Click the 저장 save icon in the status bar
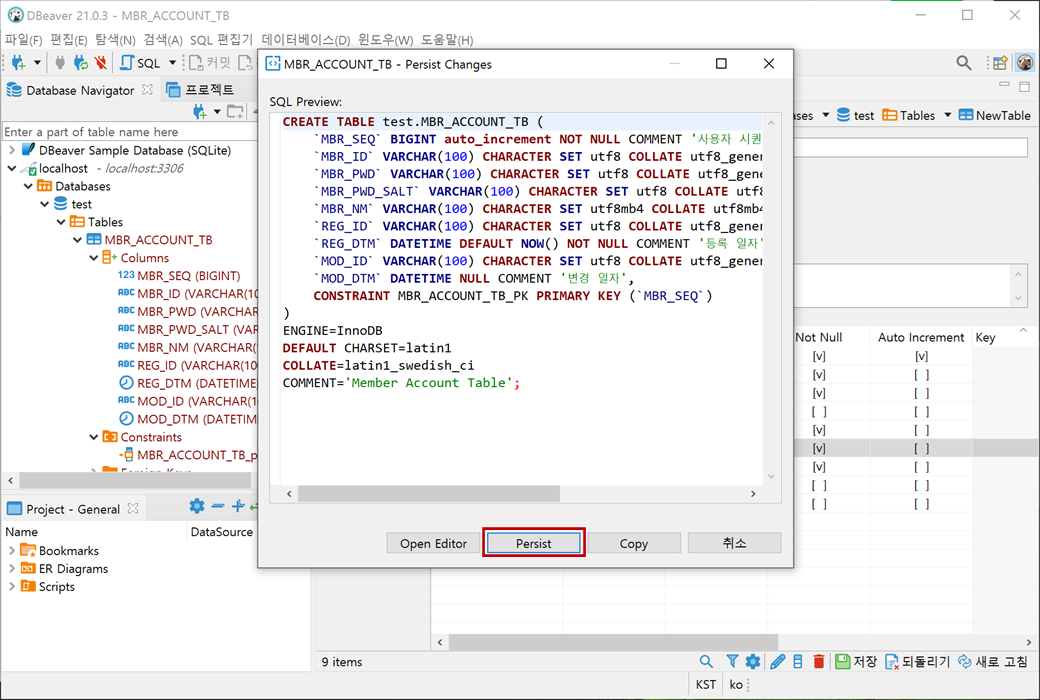Viewport: 1040px width, 700px height. click(x=843, y=661)
